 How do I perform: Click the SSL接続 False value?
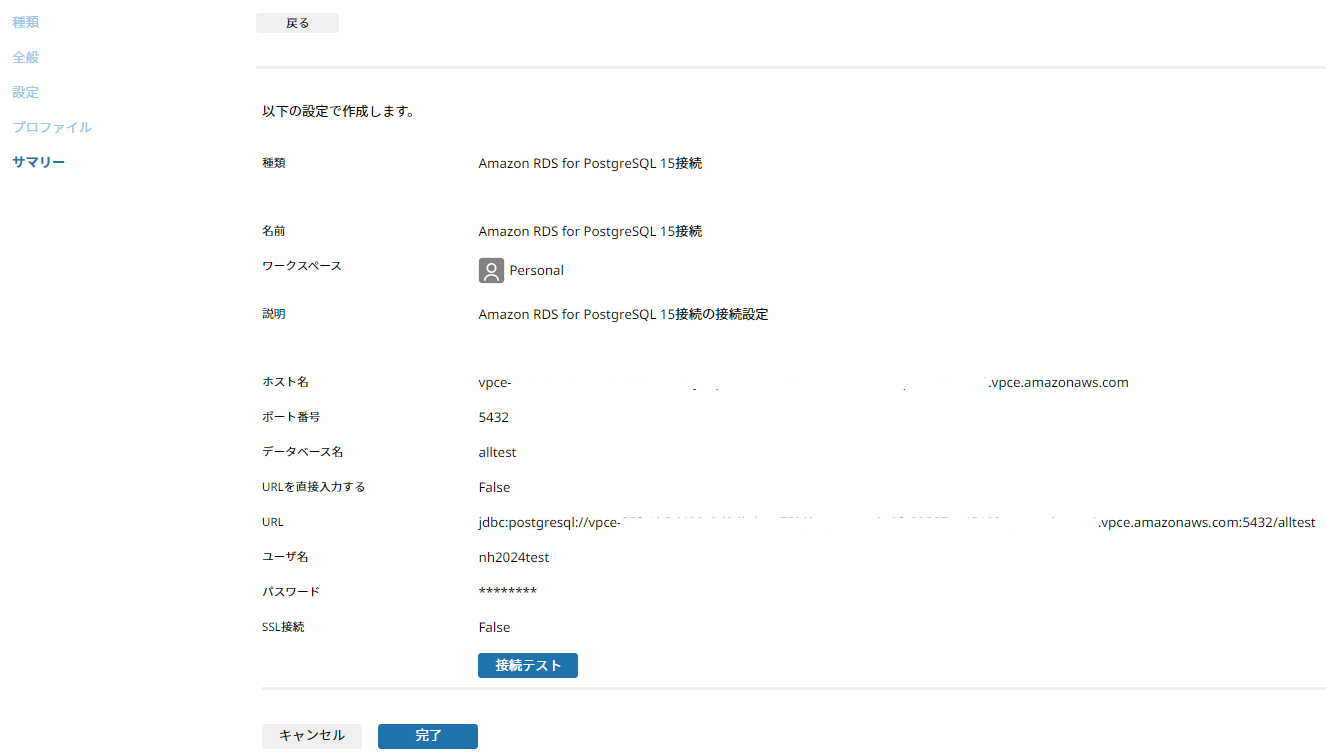point(495,627)
